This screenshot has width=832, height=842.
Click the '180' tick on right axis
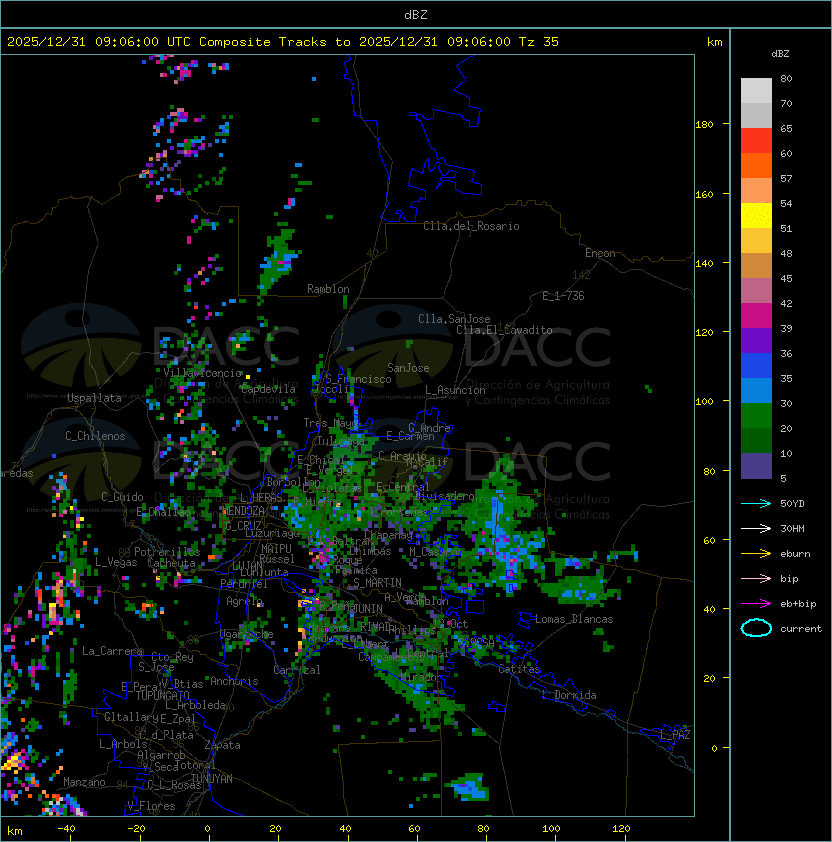coord(704,125)
